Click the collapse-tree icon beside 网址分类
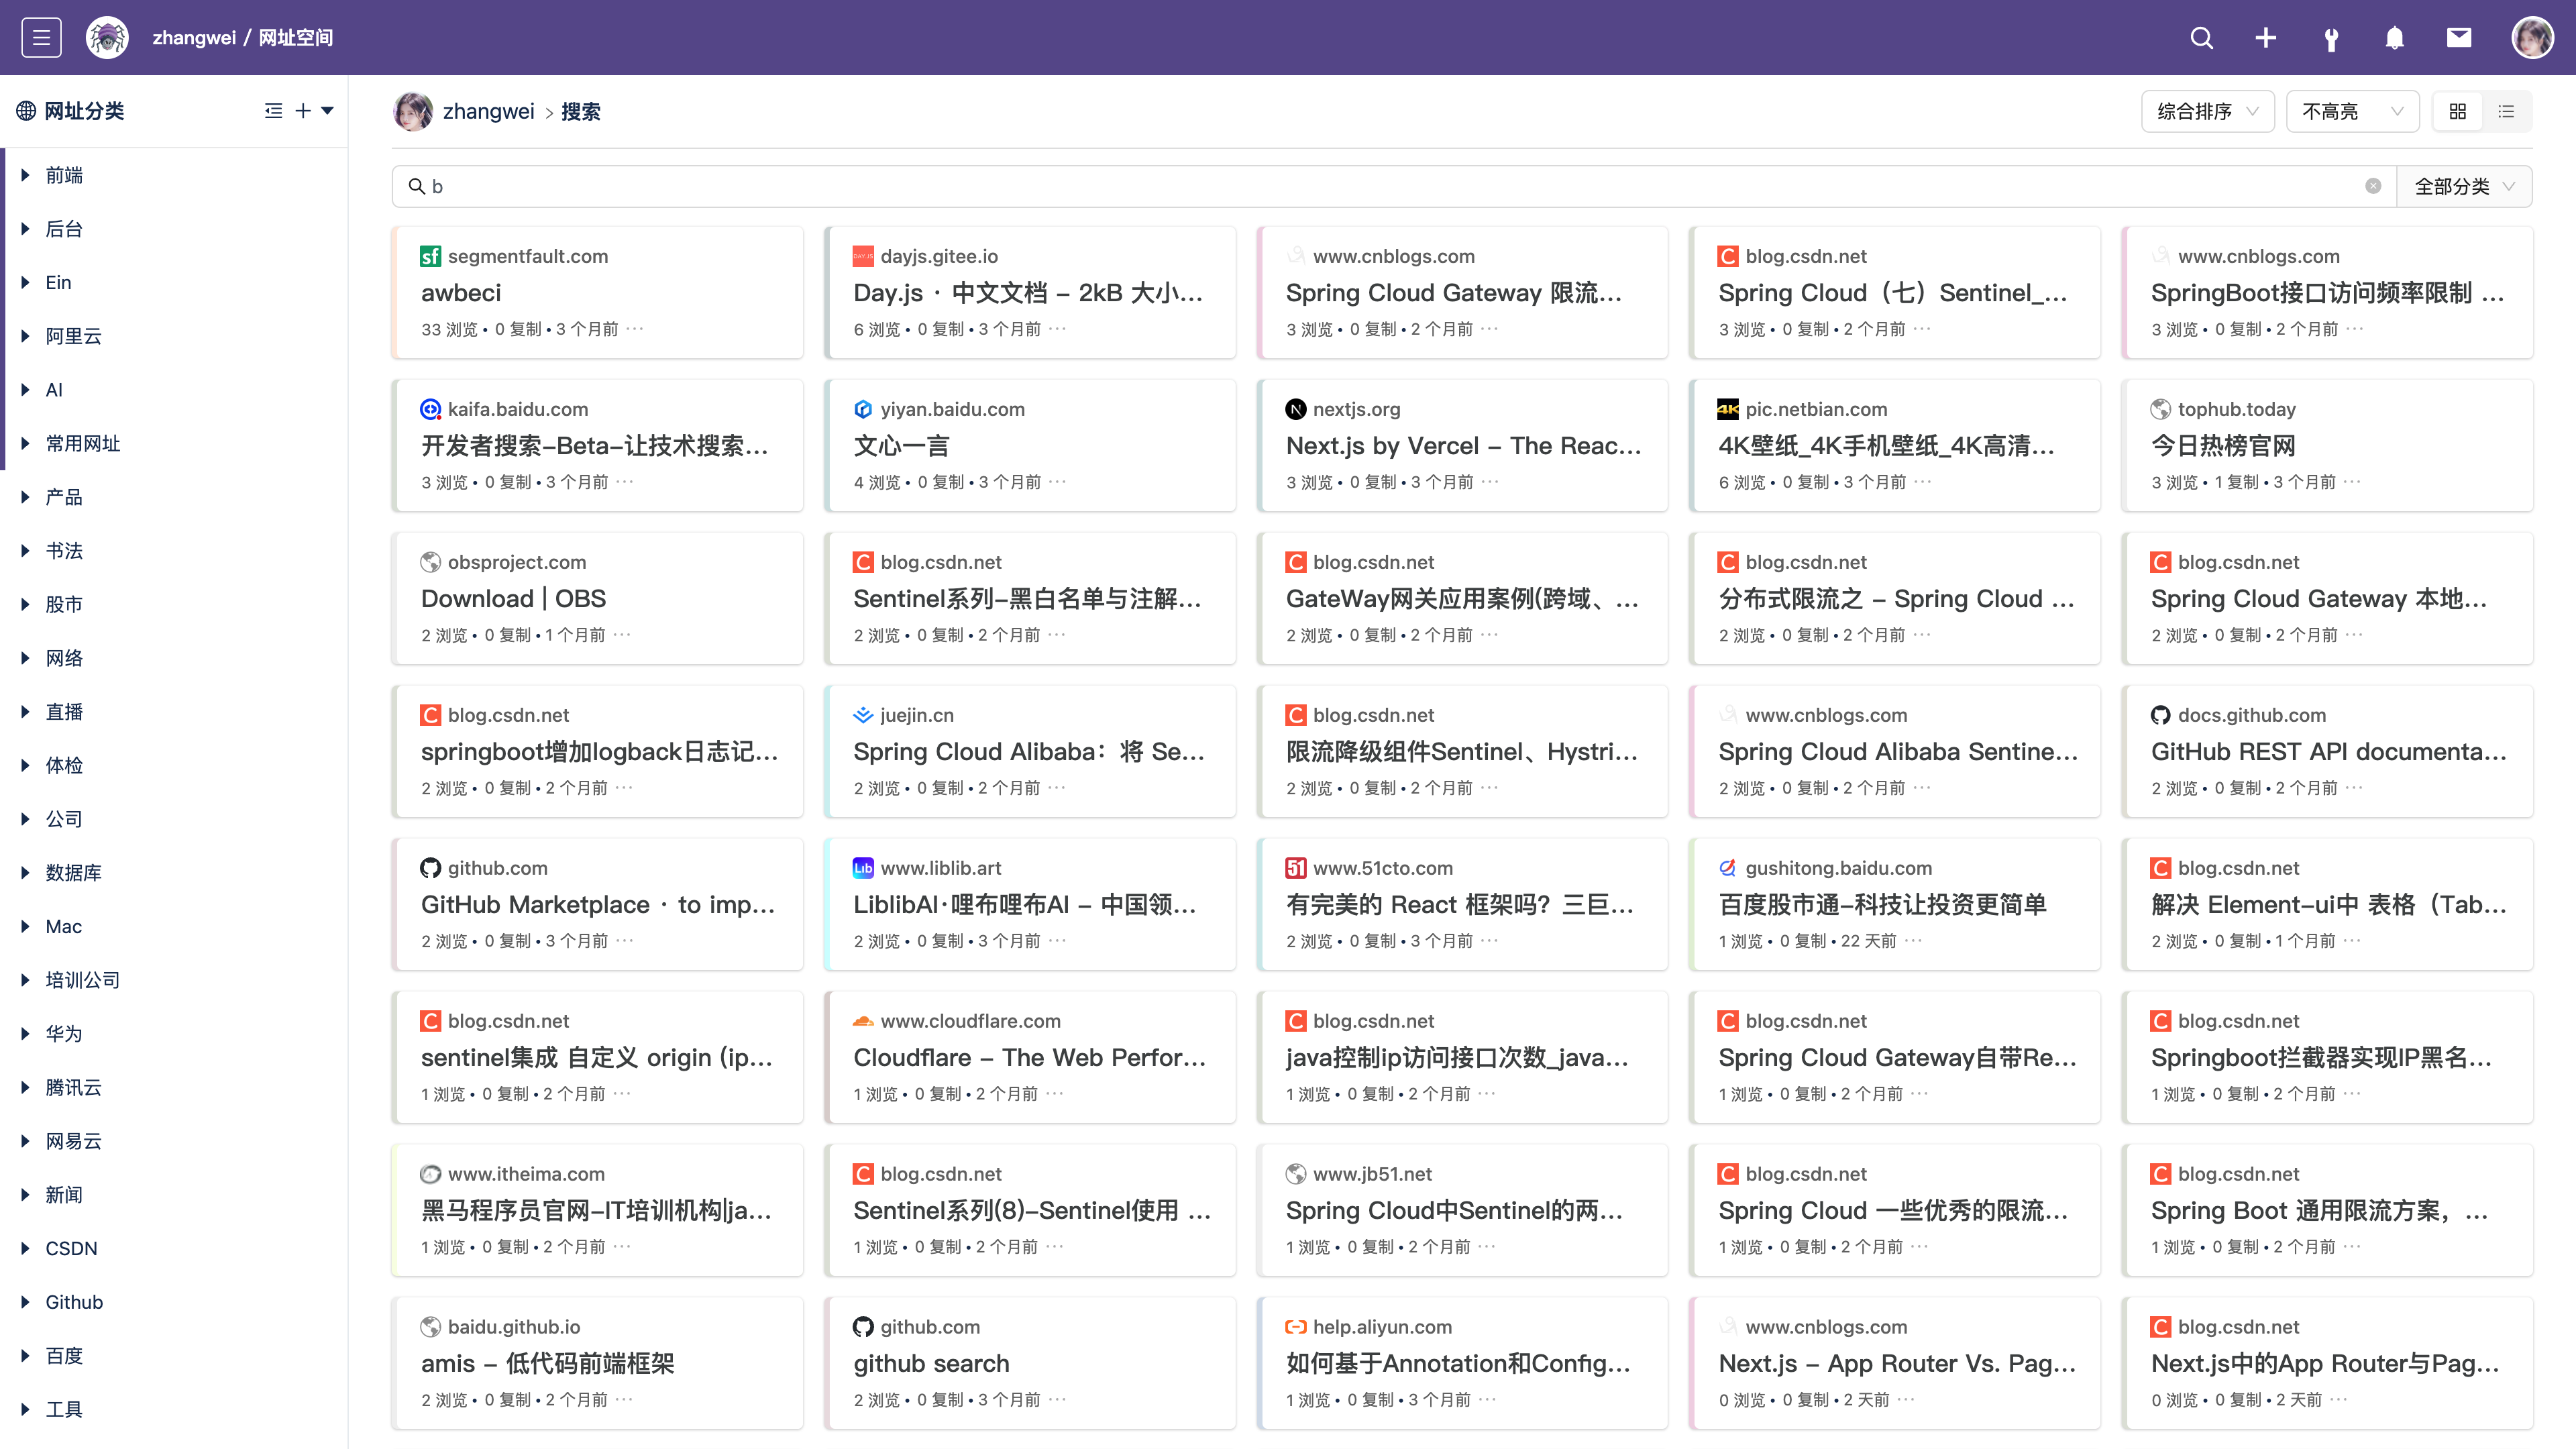The image size is (2576, 1449). pos(273,111)
